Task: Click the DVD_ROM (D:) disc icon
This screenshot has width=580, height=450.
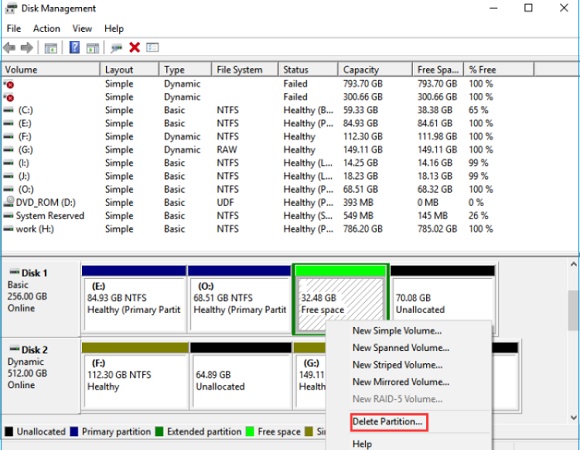Action: point(9,202)
